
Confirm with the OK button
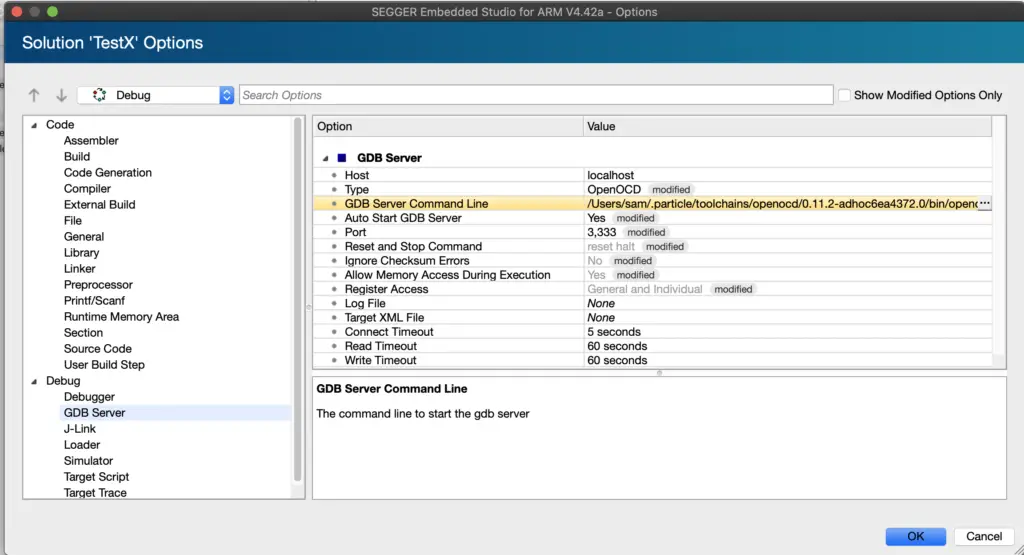coord(916,536)
